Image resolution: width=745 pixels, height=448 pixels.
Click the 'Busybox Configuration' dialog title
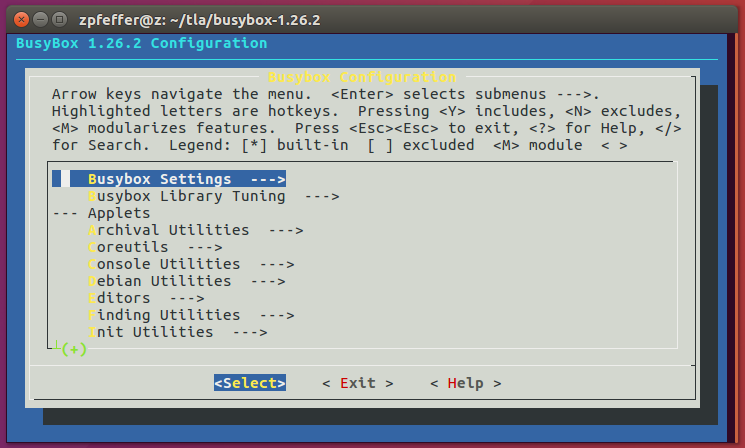[x=362, y=77]
